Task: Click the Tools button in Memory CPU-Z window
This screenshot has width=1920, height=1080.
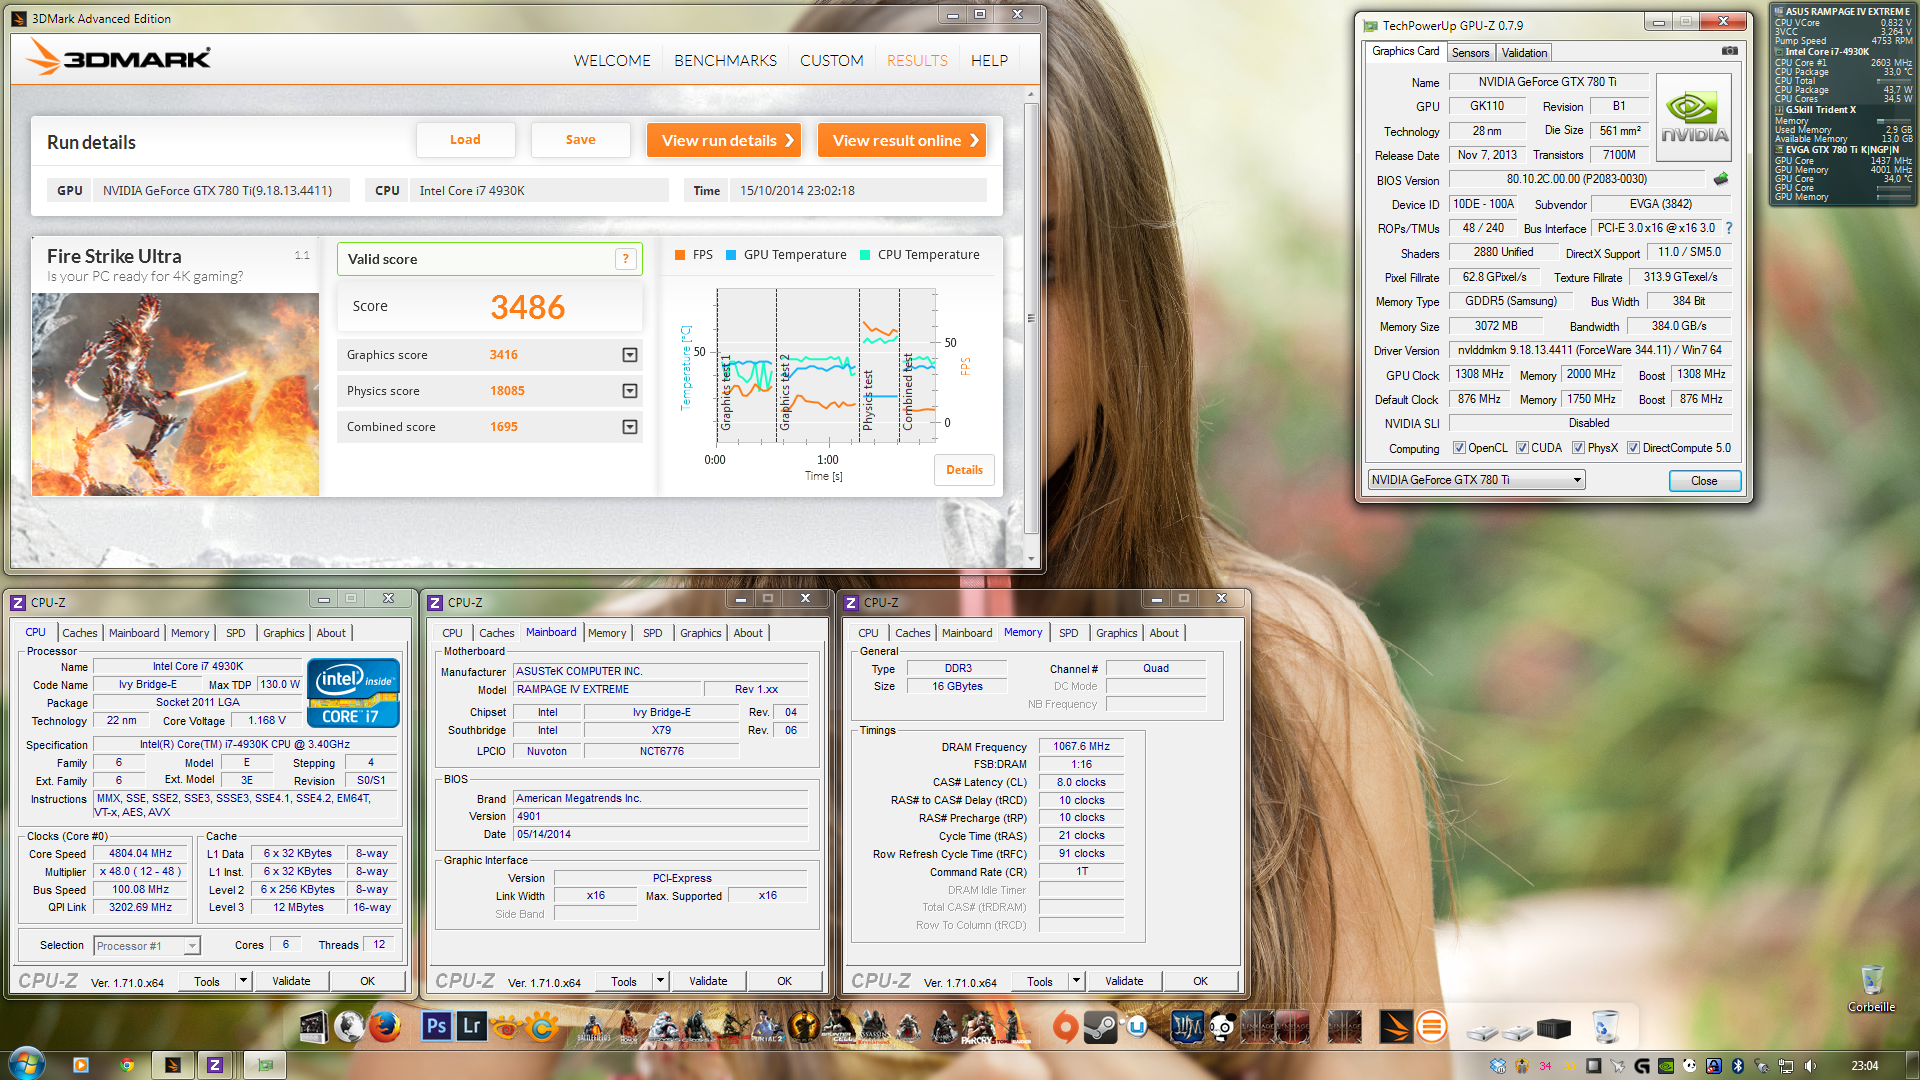Action: 1040,981
